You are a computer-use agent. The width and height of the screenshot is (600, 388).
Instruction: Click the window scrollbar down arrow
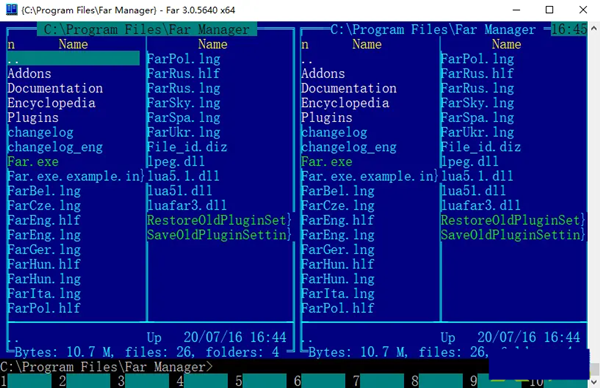pyautogui.click(x=594, y=382)
